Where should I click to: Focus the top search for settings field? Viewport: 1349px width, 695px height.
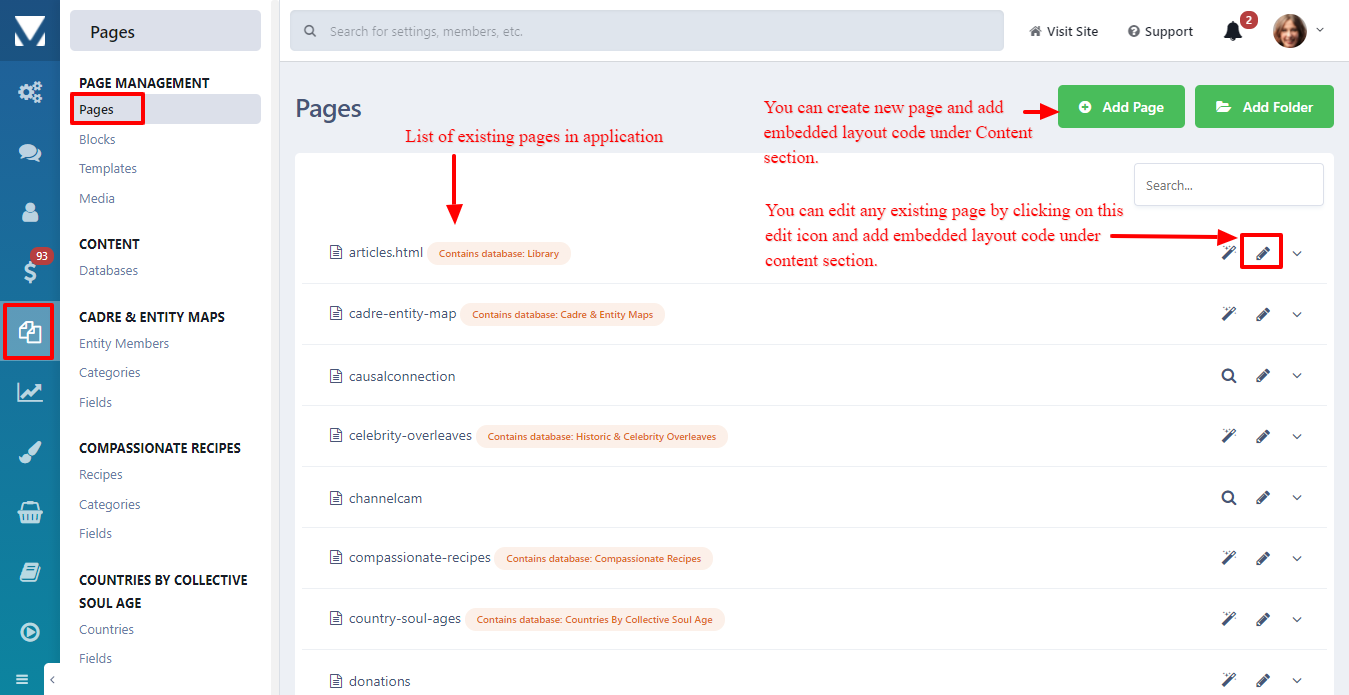tap(647, 31)
